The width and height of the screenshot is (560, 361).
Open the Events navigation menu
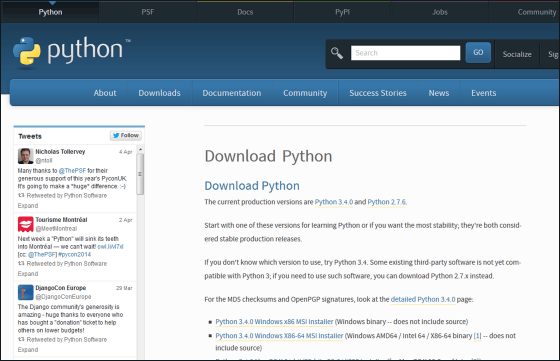[484, 93]
